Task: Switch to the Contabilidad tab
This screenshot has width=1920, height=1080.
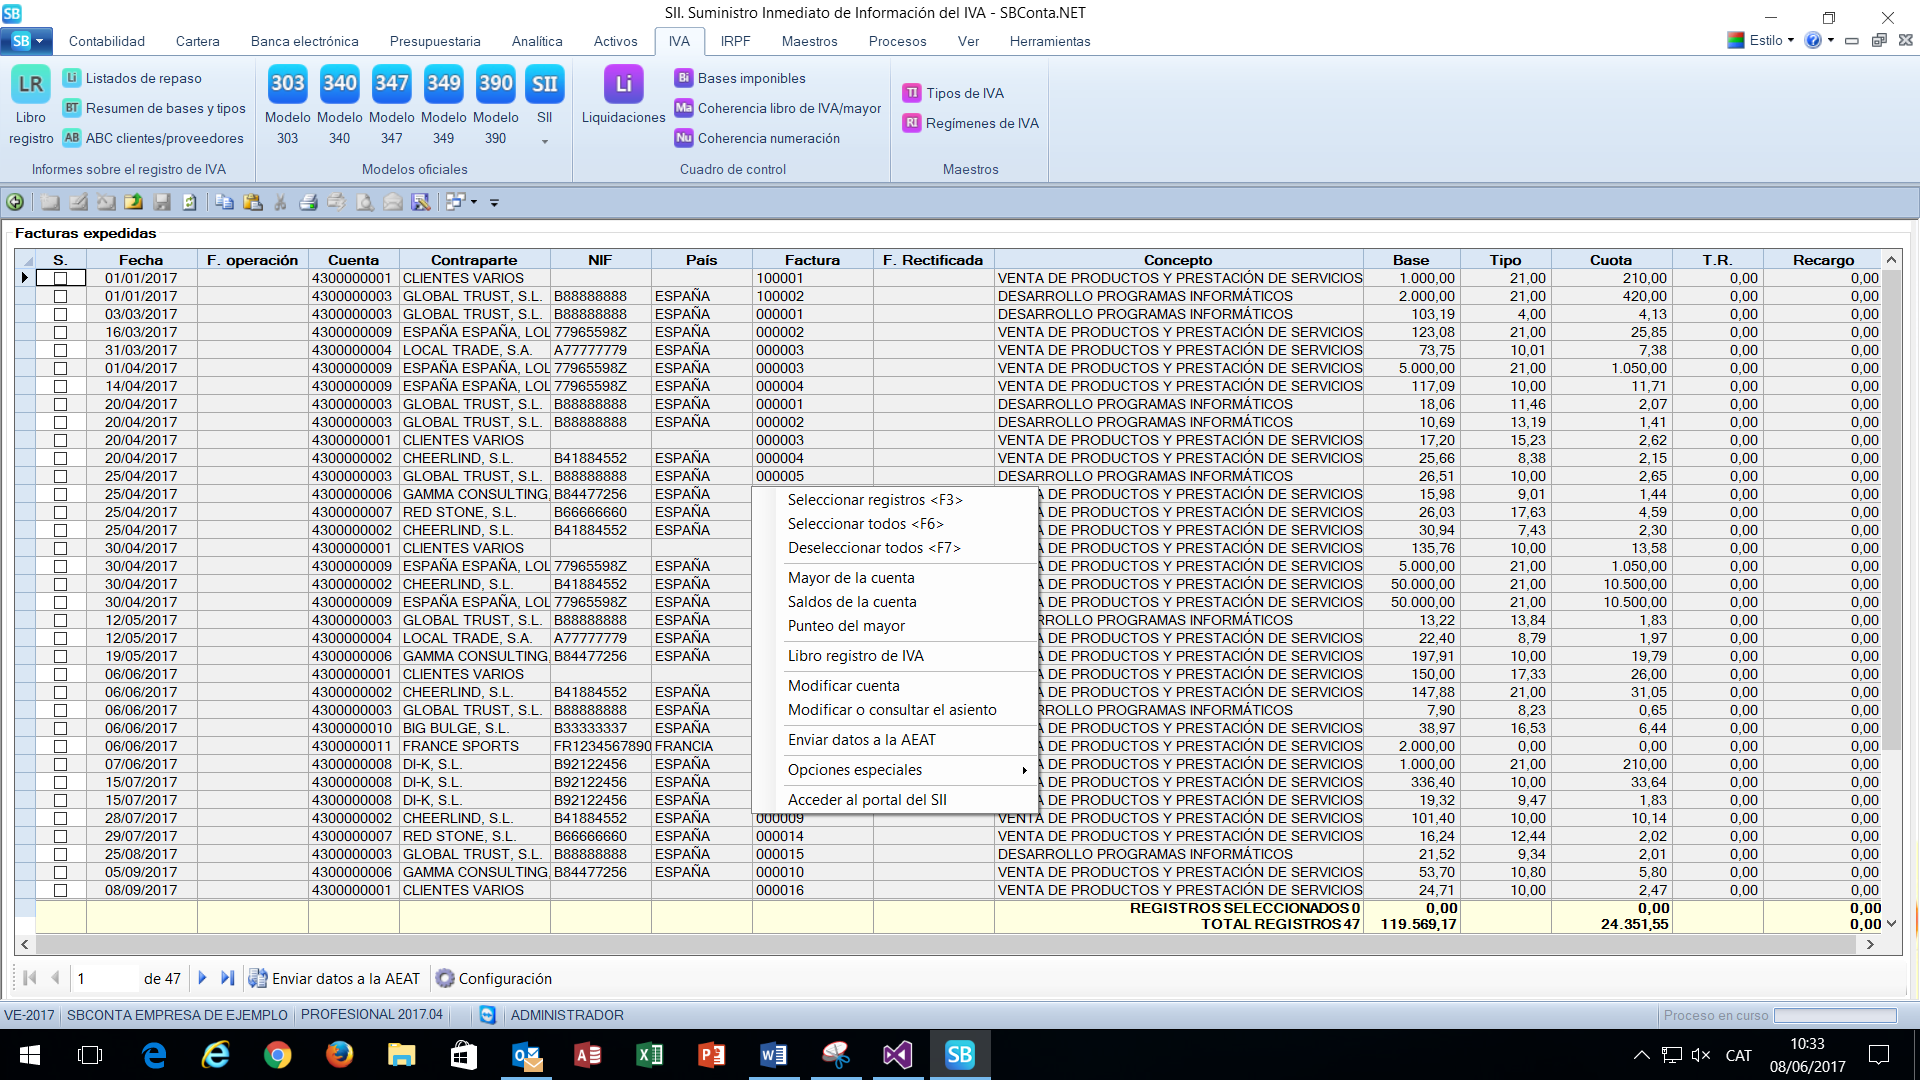Action: tap(107, 41)
